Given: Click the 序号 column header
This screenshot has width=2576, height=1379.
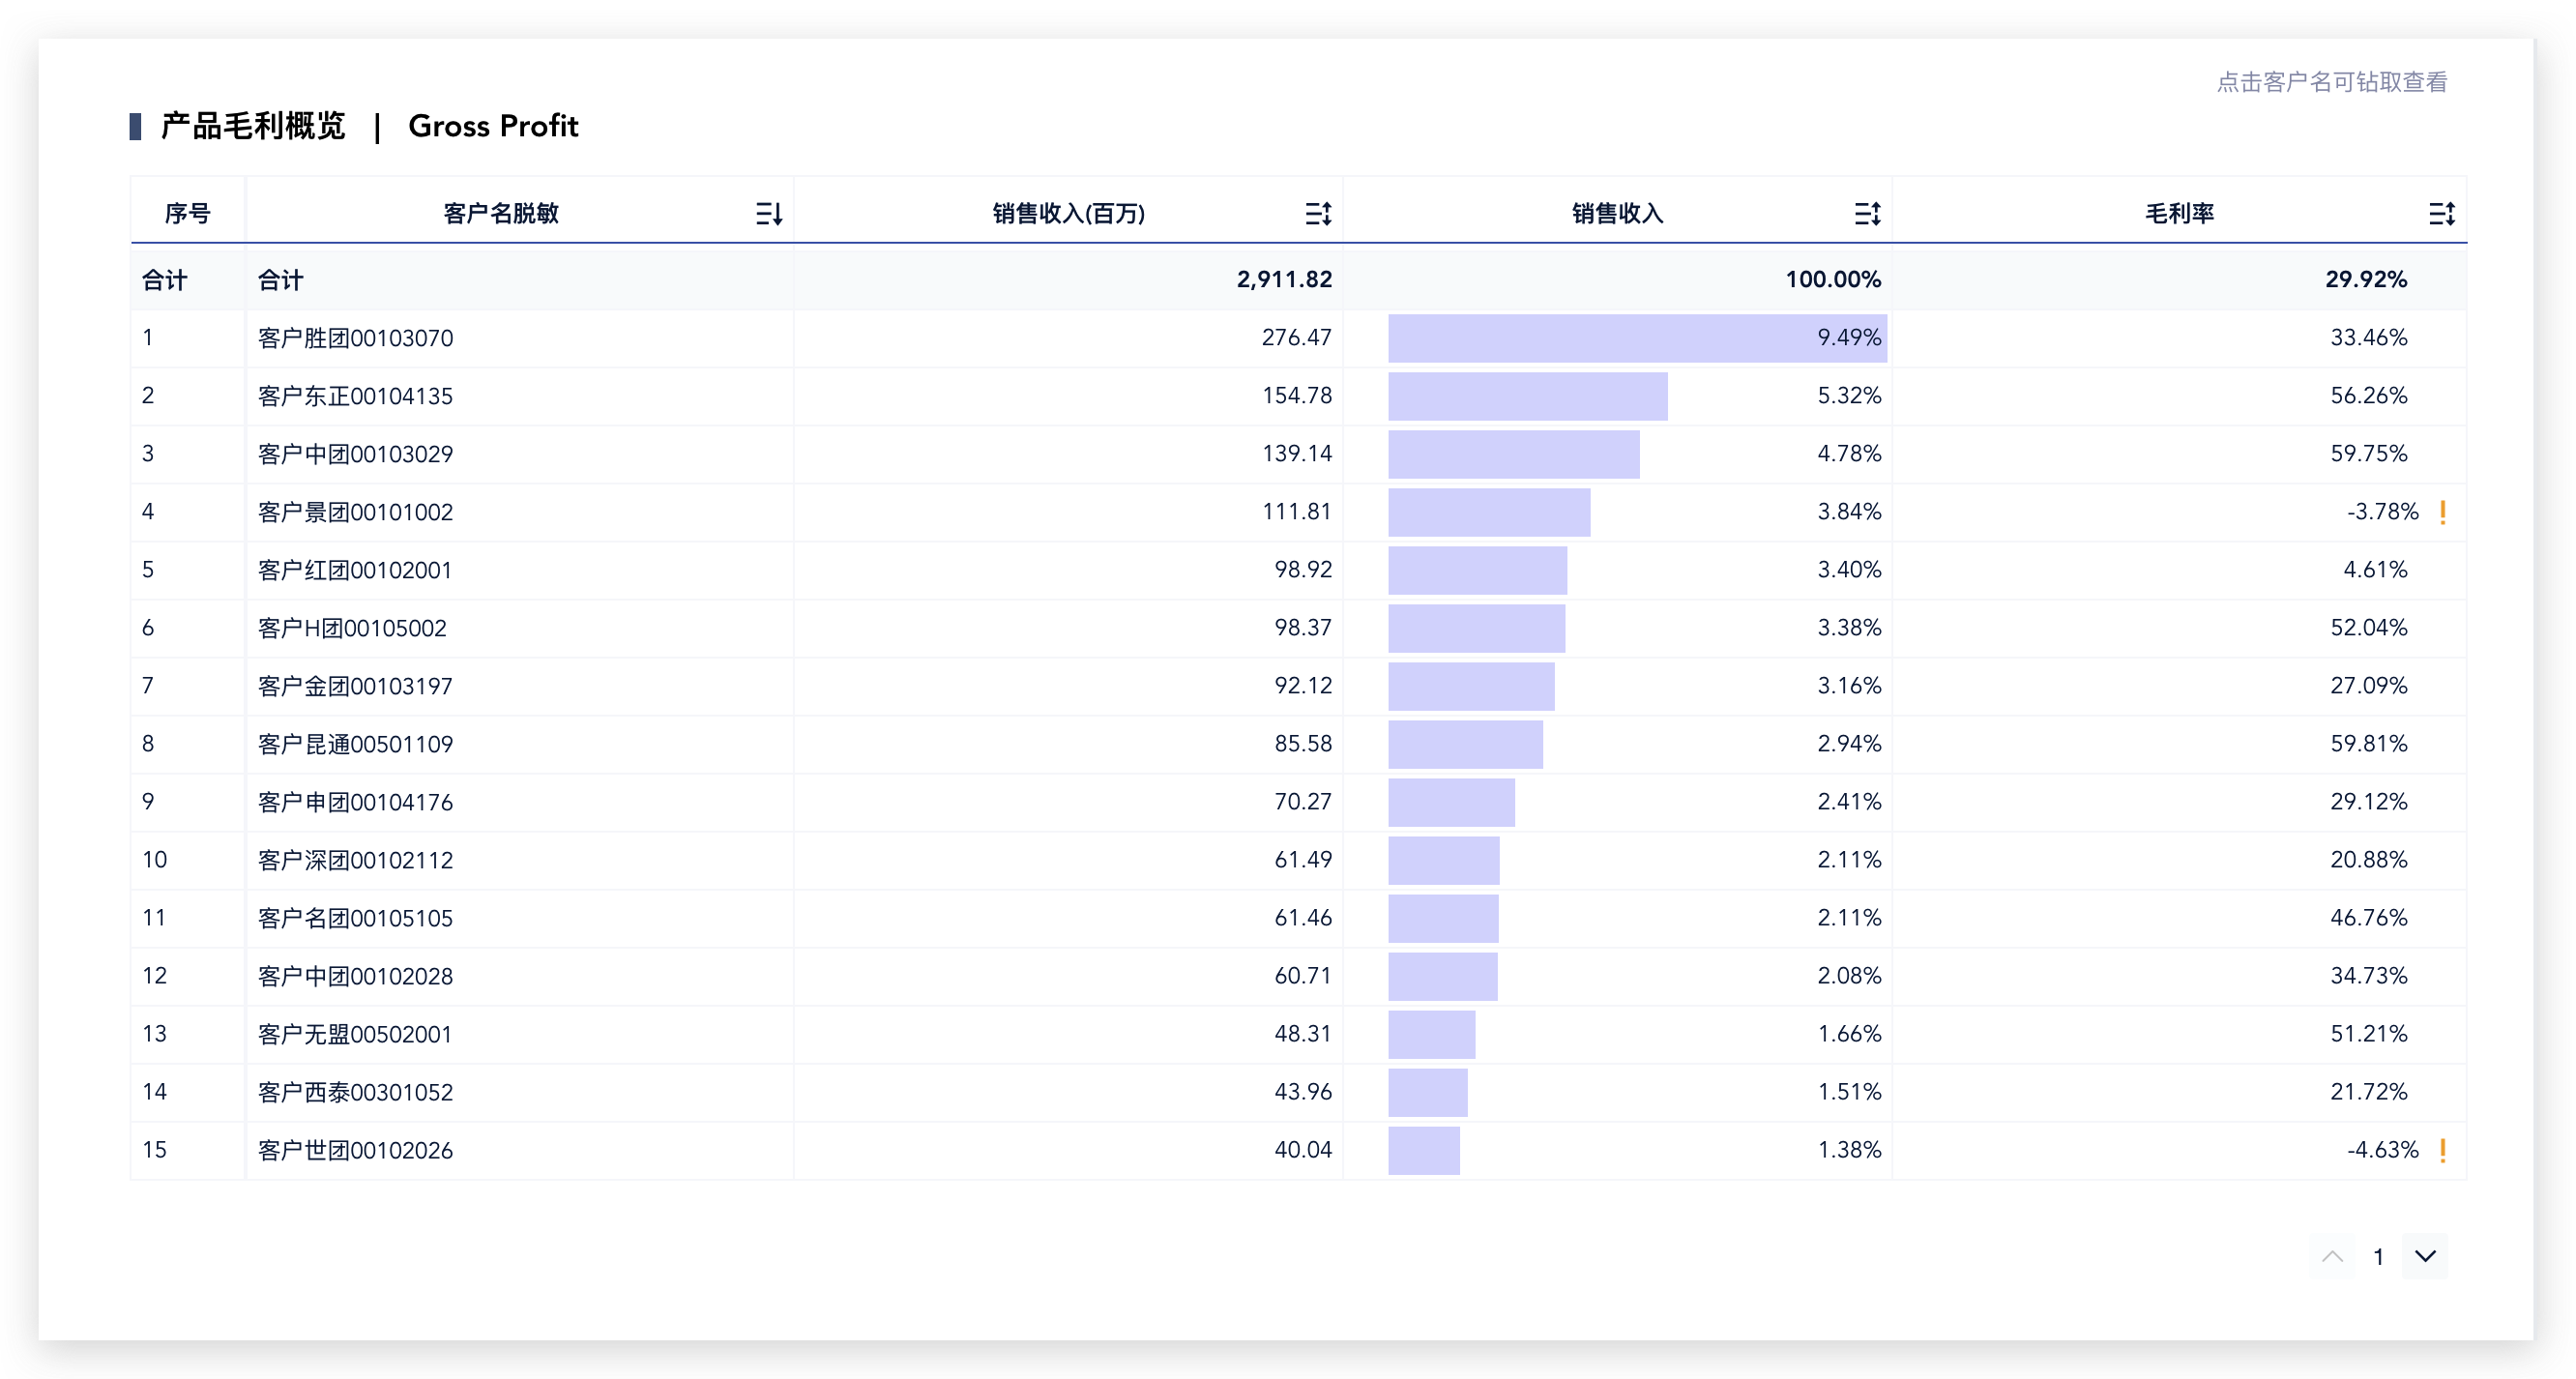Looking at the screenshot, I should [x=187, y=213].
